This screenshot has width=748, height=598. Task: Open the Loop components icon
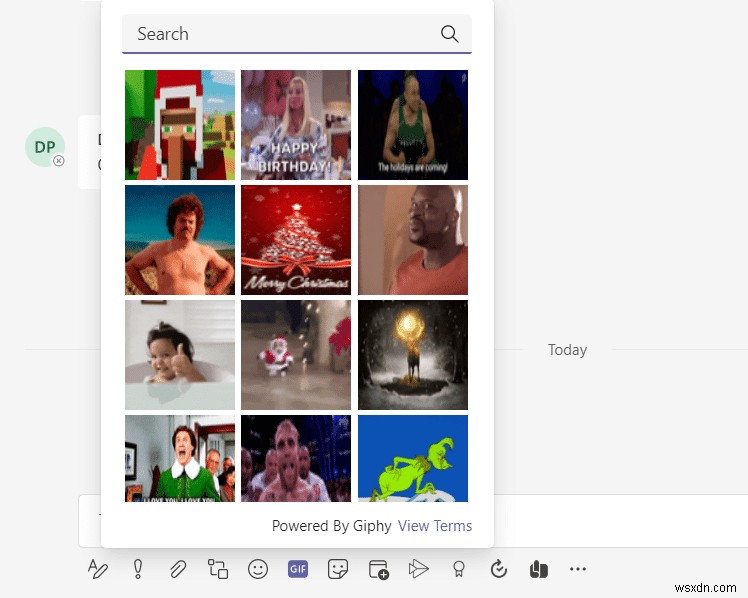[x=218, y=569]
